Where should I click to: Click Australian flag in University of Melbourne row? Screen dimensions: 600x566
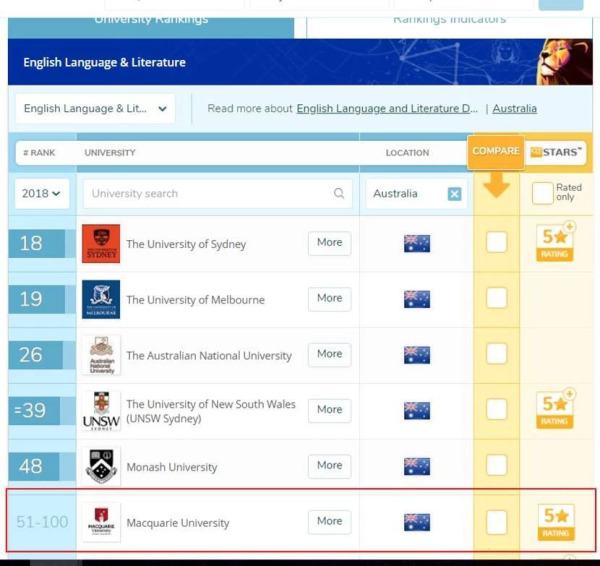click(x=417, y=299)
